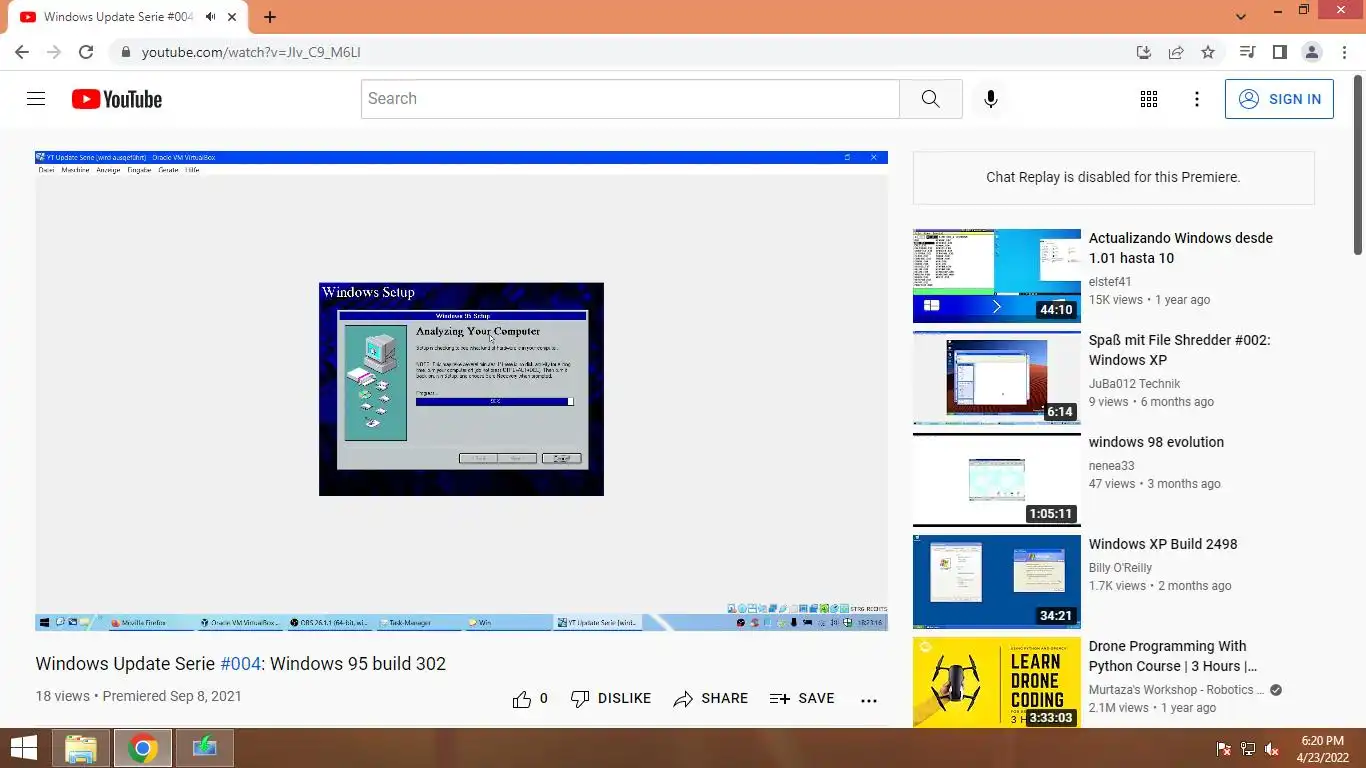Bookmark this page with the star
Viewport: 1366px width, 768px height.
[1208, 52]
